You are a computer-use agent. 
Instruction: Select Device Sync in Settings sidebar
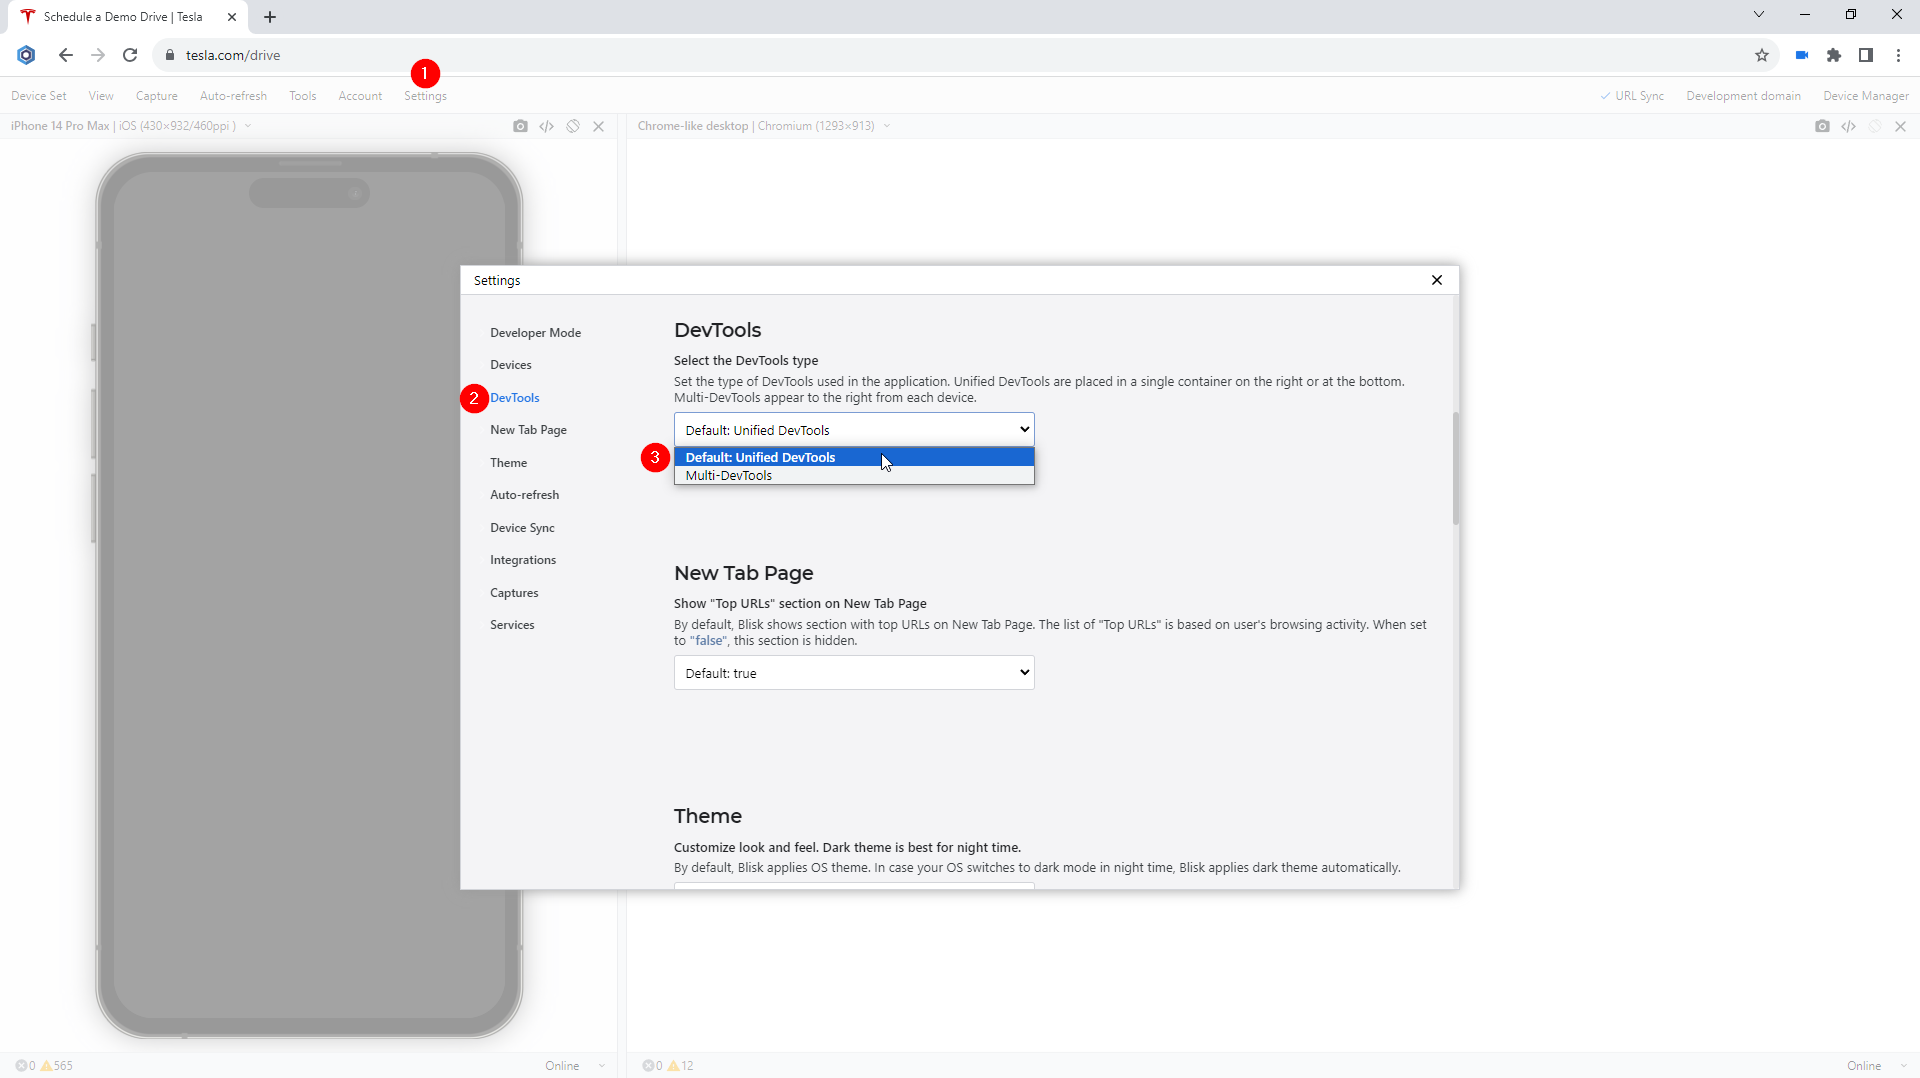(x=521, y=527)
